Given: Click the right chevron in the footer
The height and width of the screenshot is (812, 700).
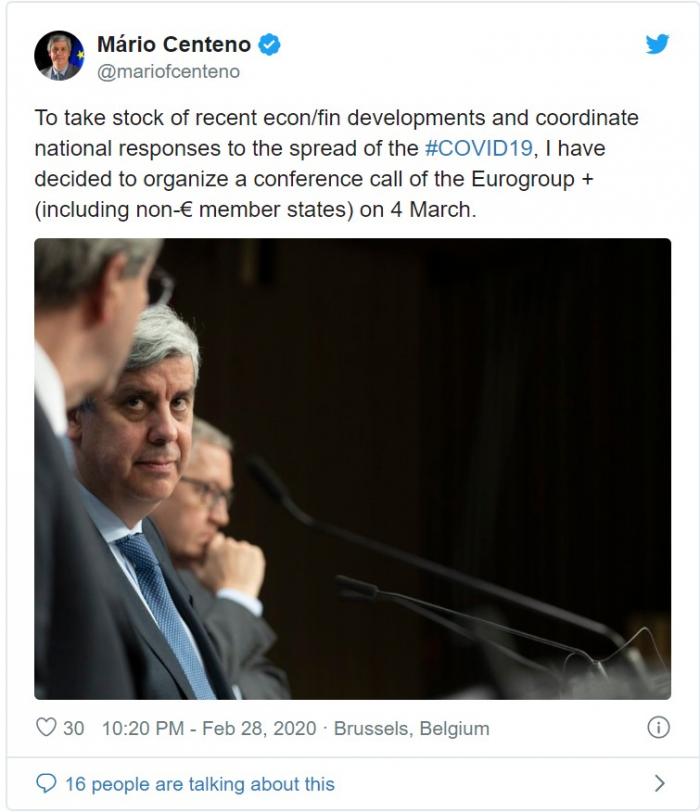Looking at the screenshot, I should click(659, 784).
